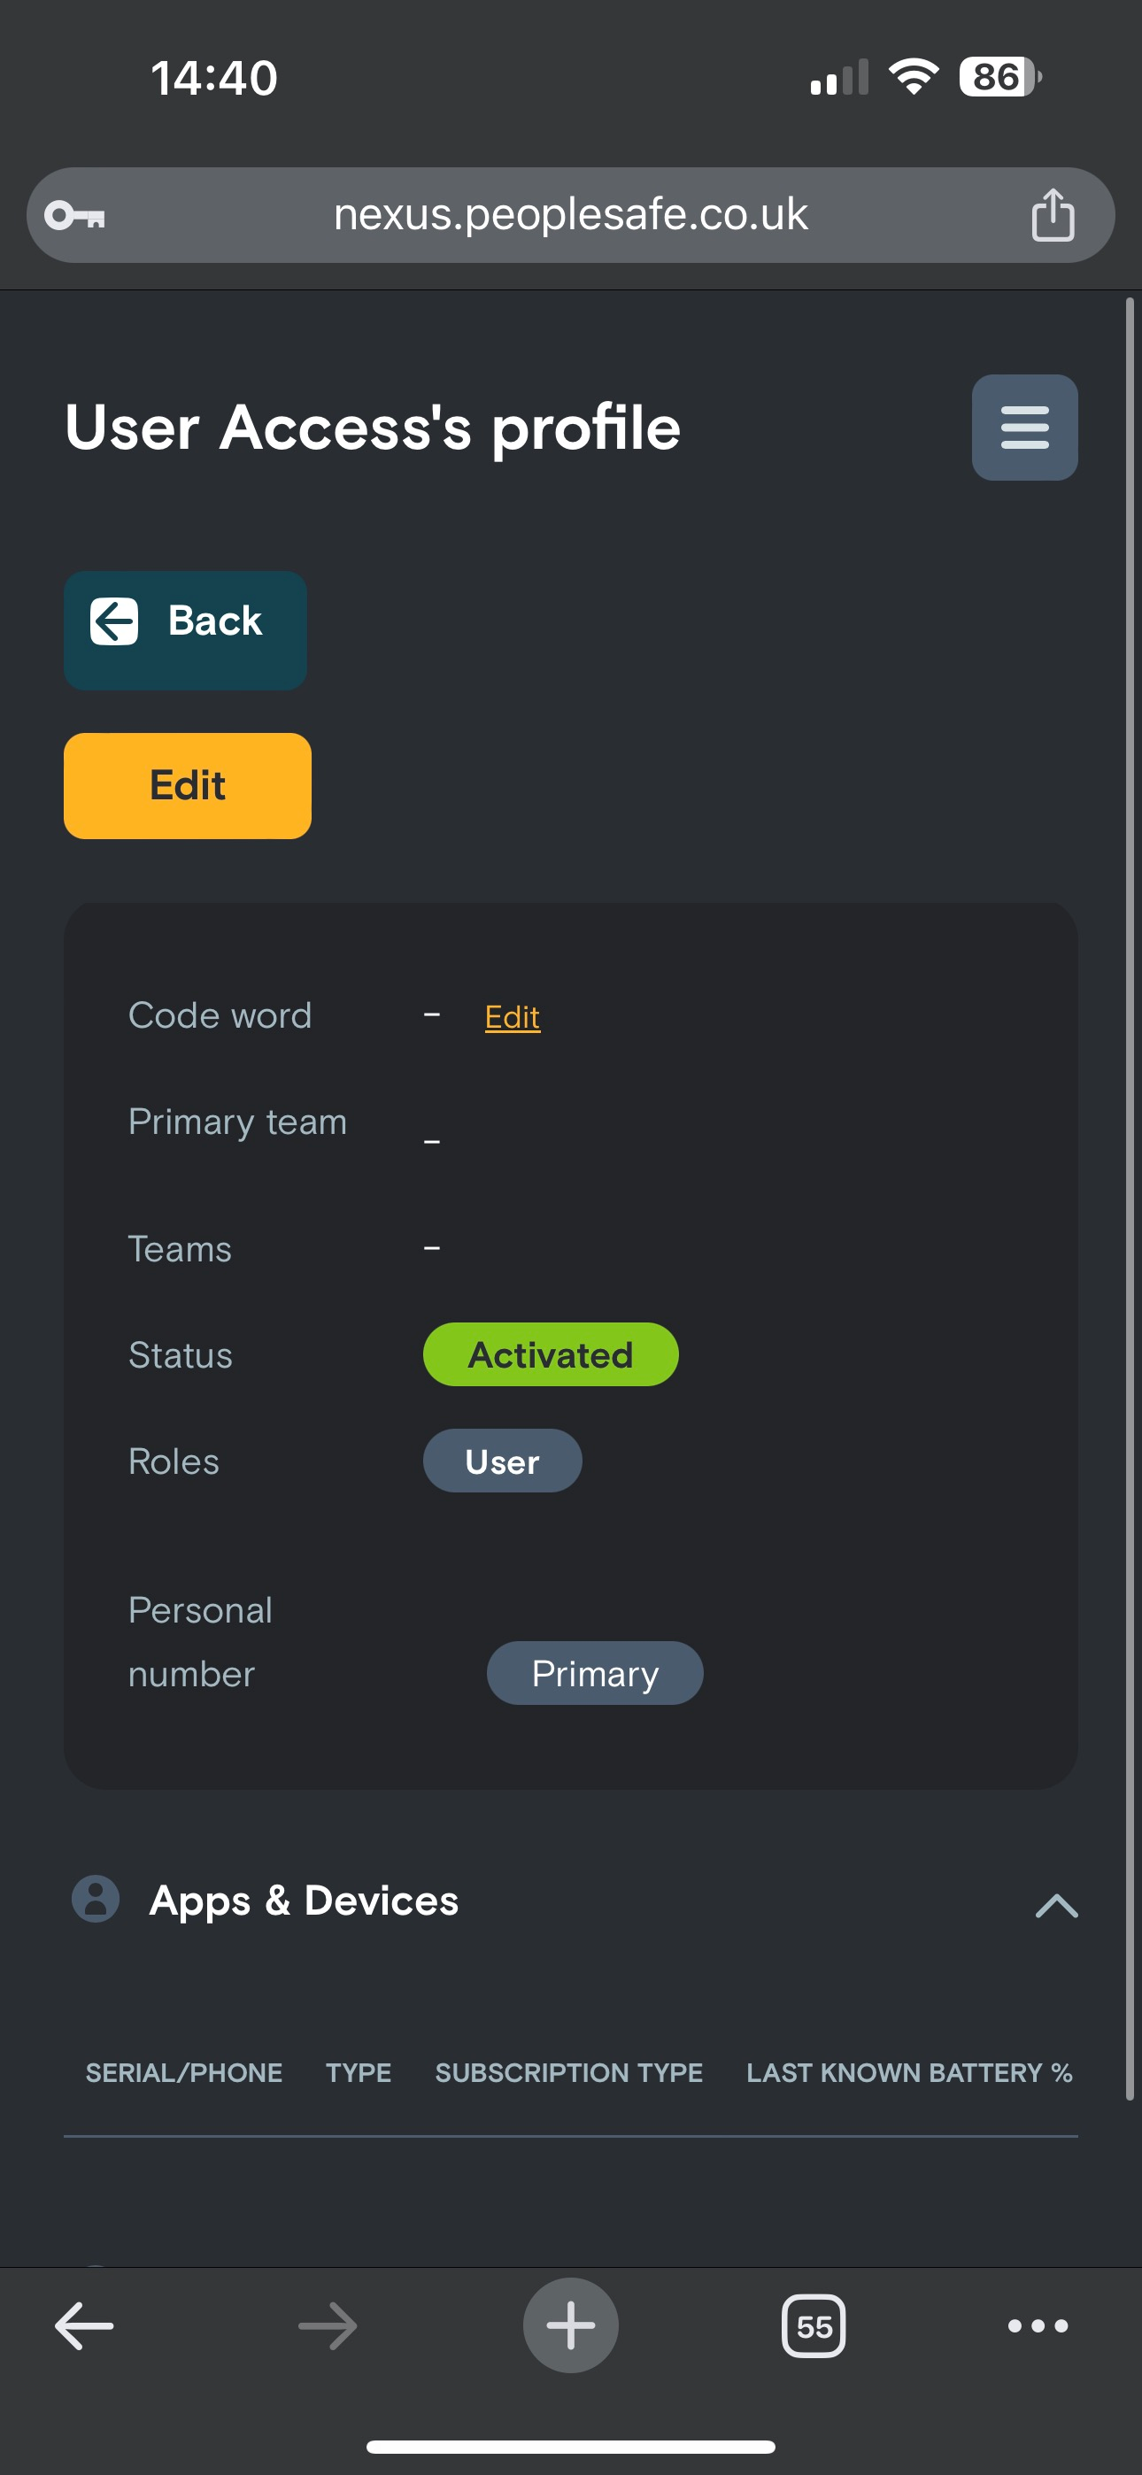
Task: Open a new tab with the plus icon
Action: [x=570, y=2325]
